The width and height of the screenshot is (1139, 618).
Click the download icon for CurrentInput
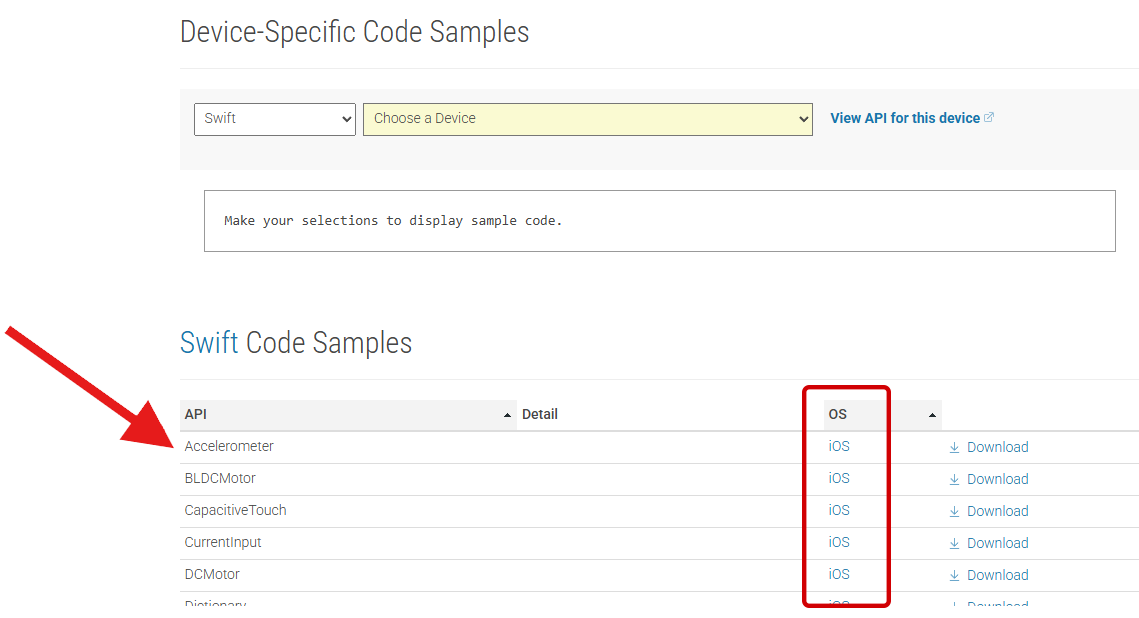tap(954, 543)
